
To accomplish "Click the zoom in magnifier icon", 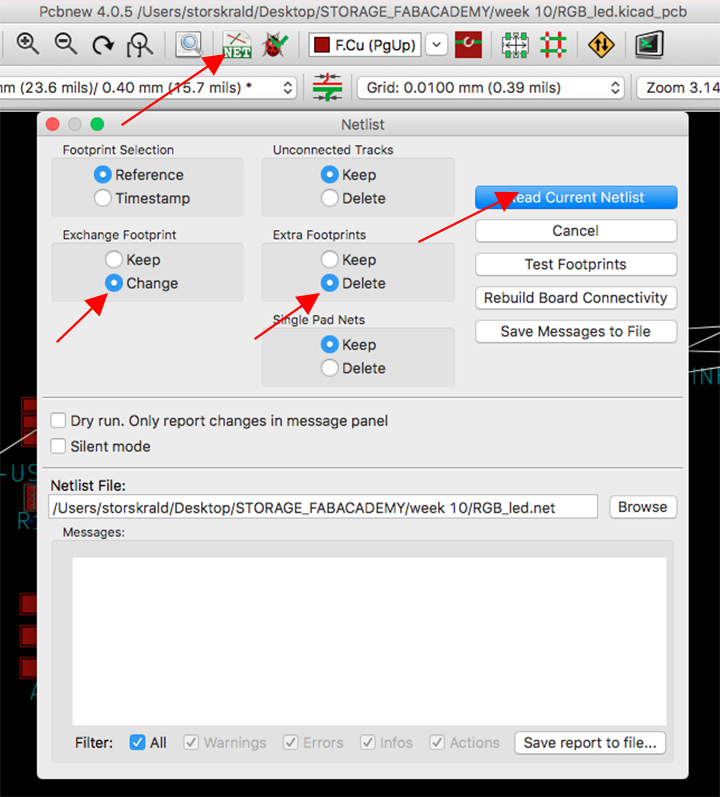I will tap(27, 44).
